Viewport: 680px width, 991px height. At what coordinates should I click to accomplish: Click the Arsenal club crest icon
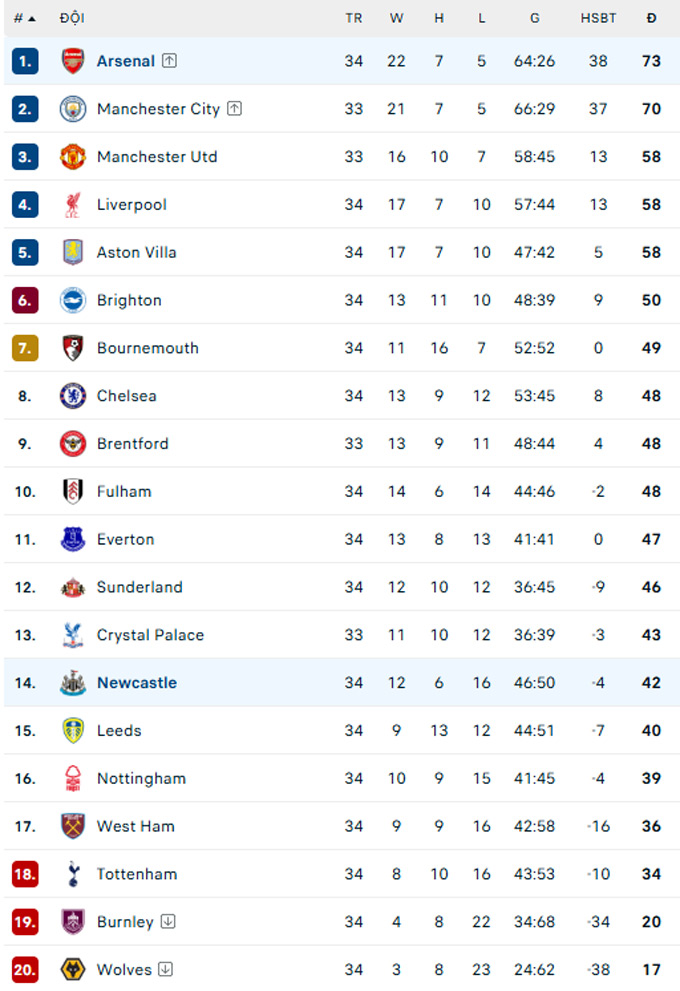point(73,61)
